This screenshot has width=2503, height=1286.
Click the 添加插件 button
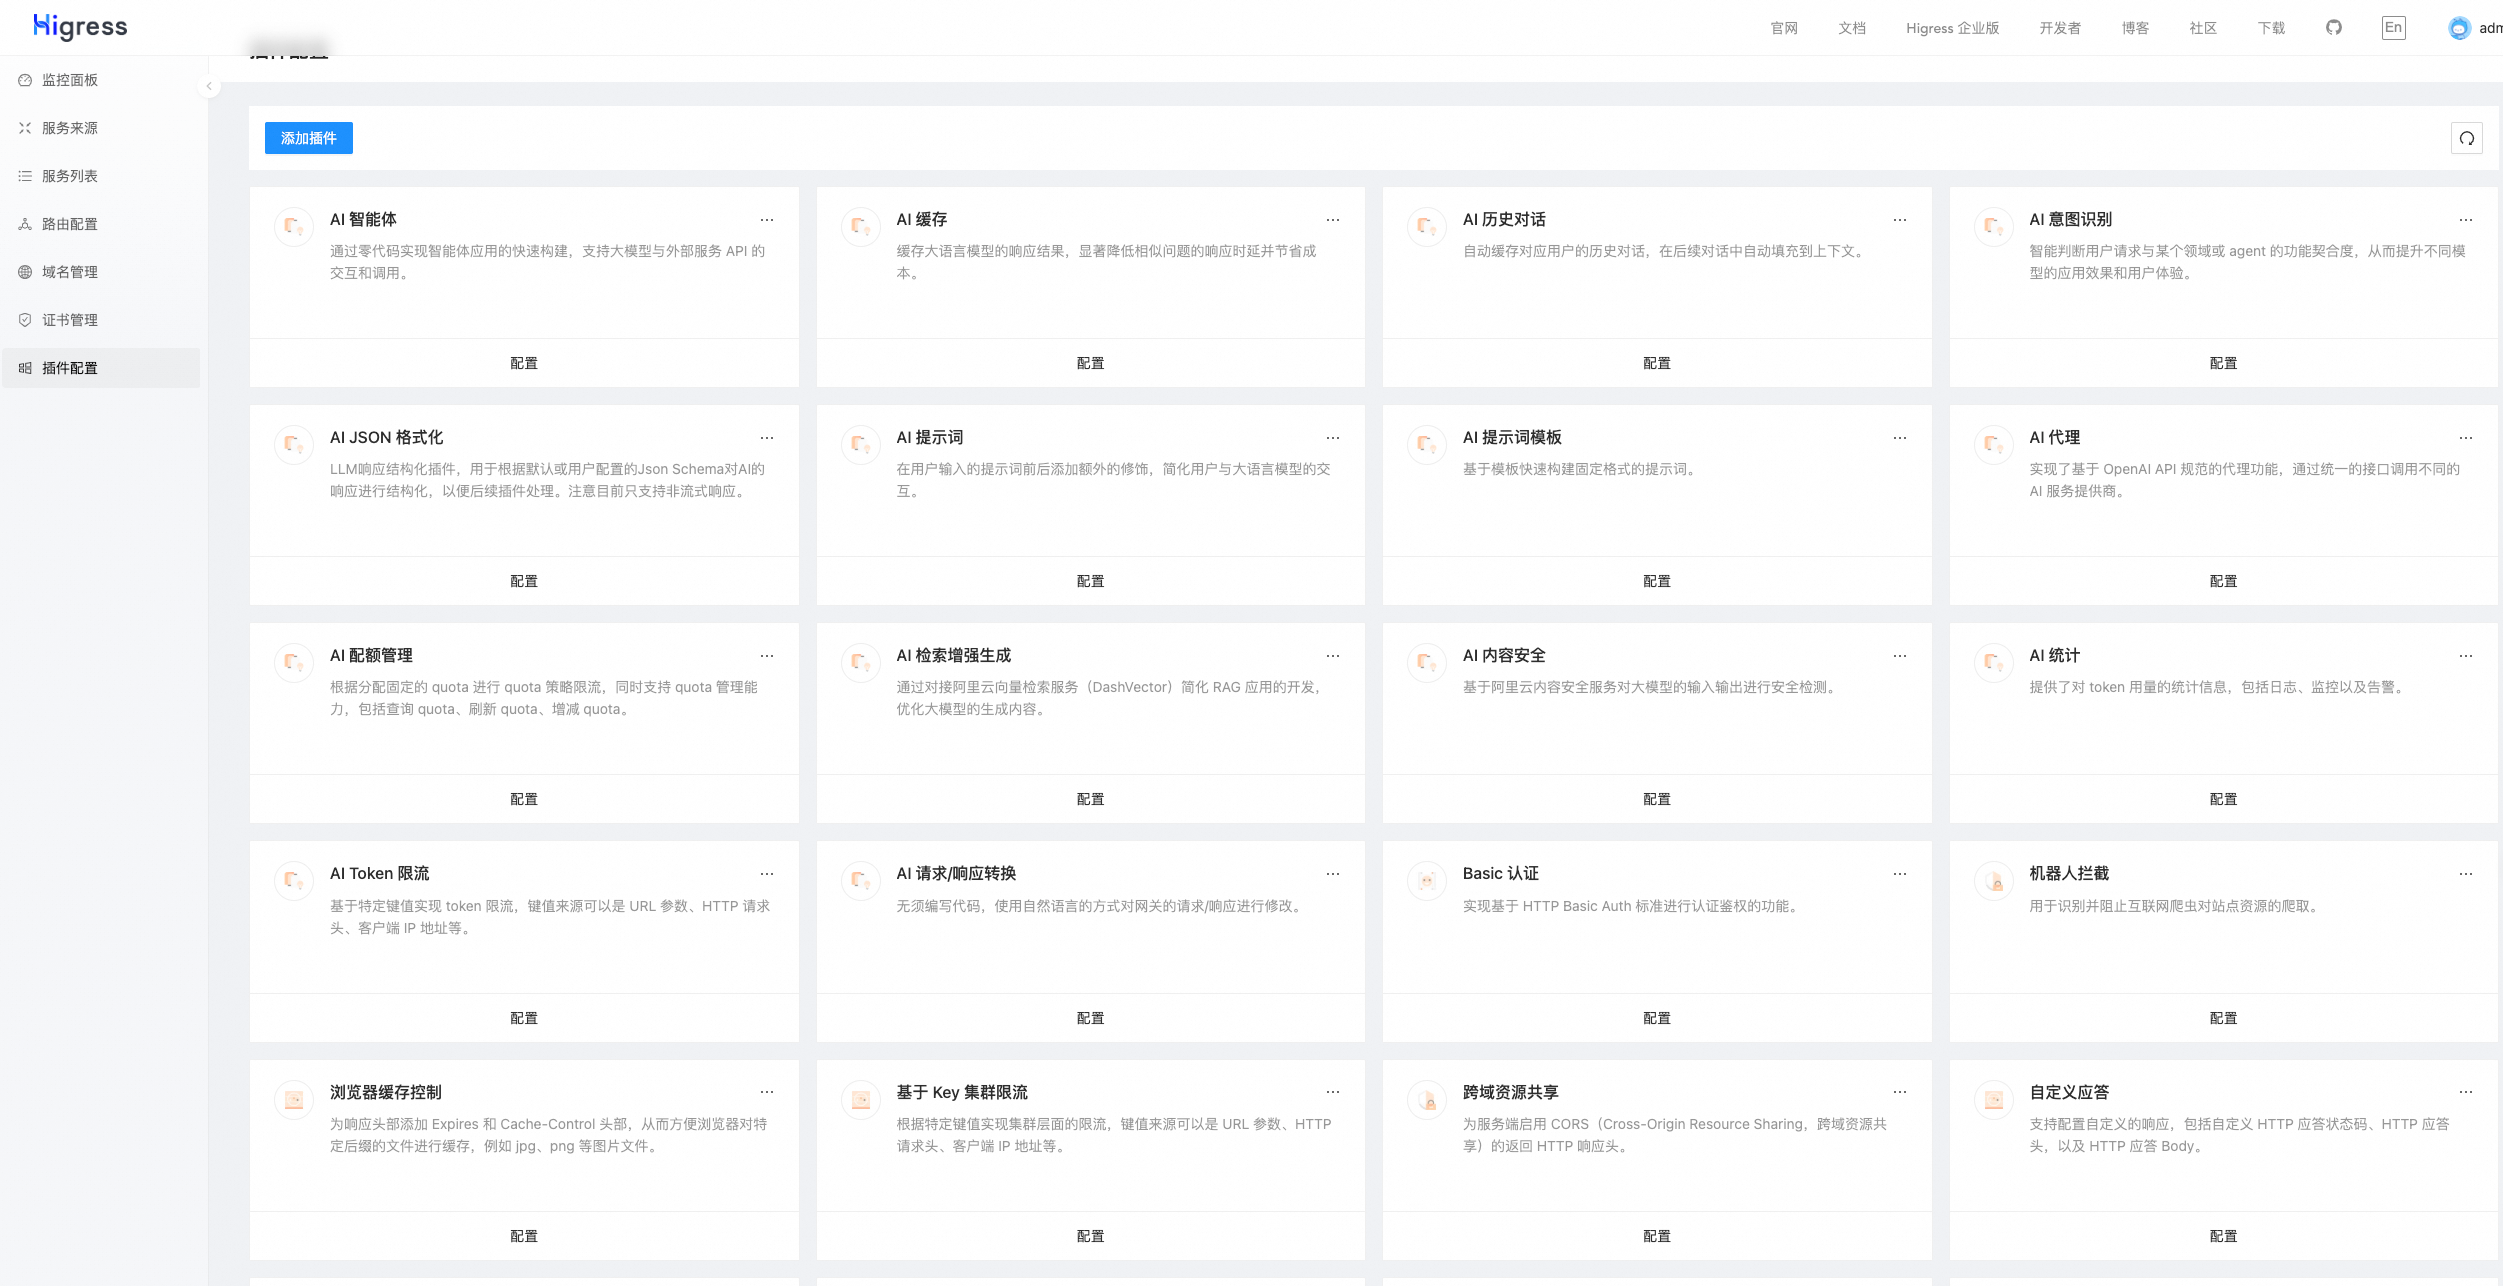308,138
